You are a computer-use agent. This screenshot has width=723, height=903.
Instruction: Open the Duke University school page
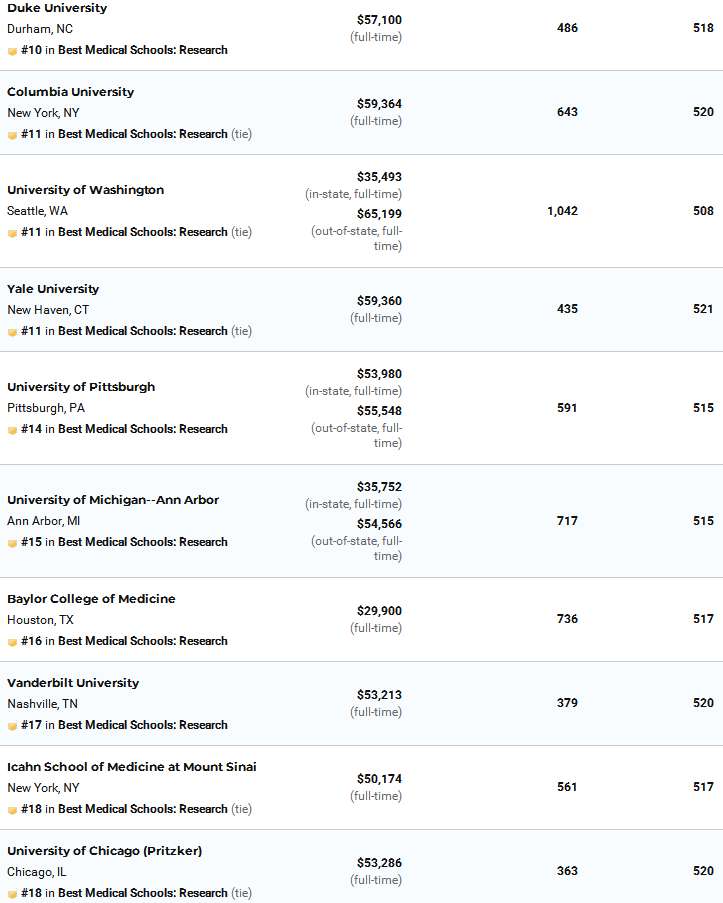(x=57, y=8)
